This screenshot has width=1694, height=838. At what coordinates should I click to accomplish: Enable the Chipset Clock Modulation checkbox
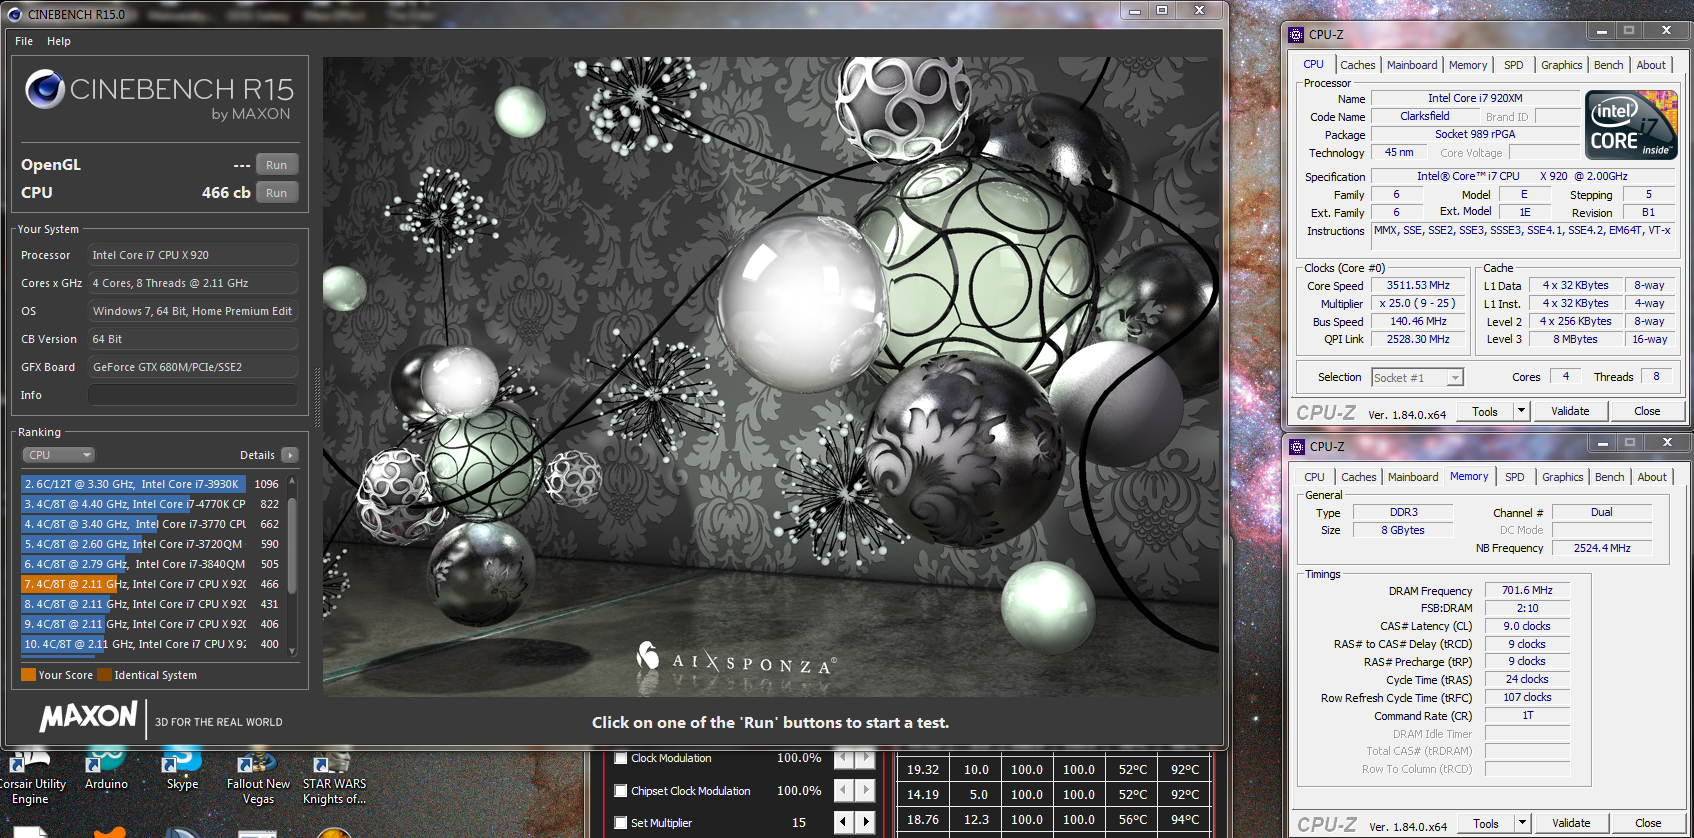coord(621,791)
